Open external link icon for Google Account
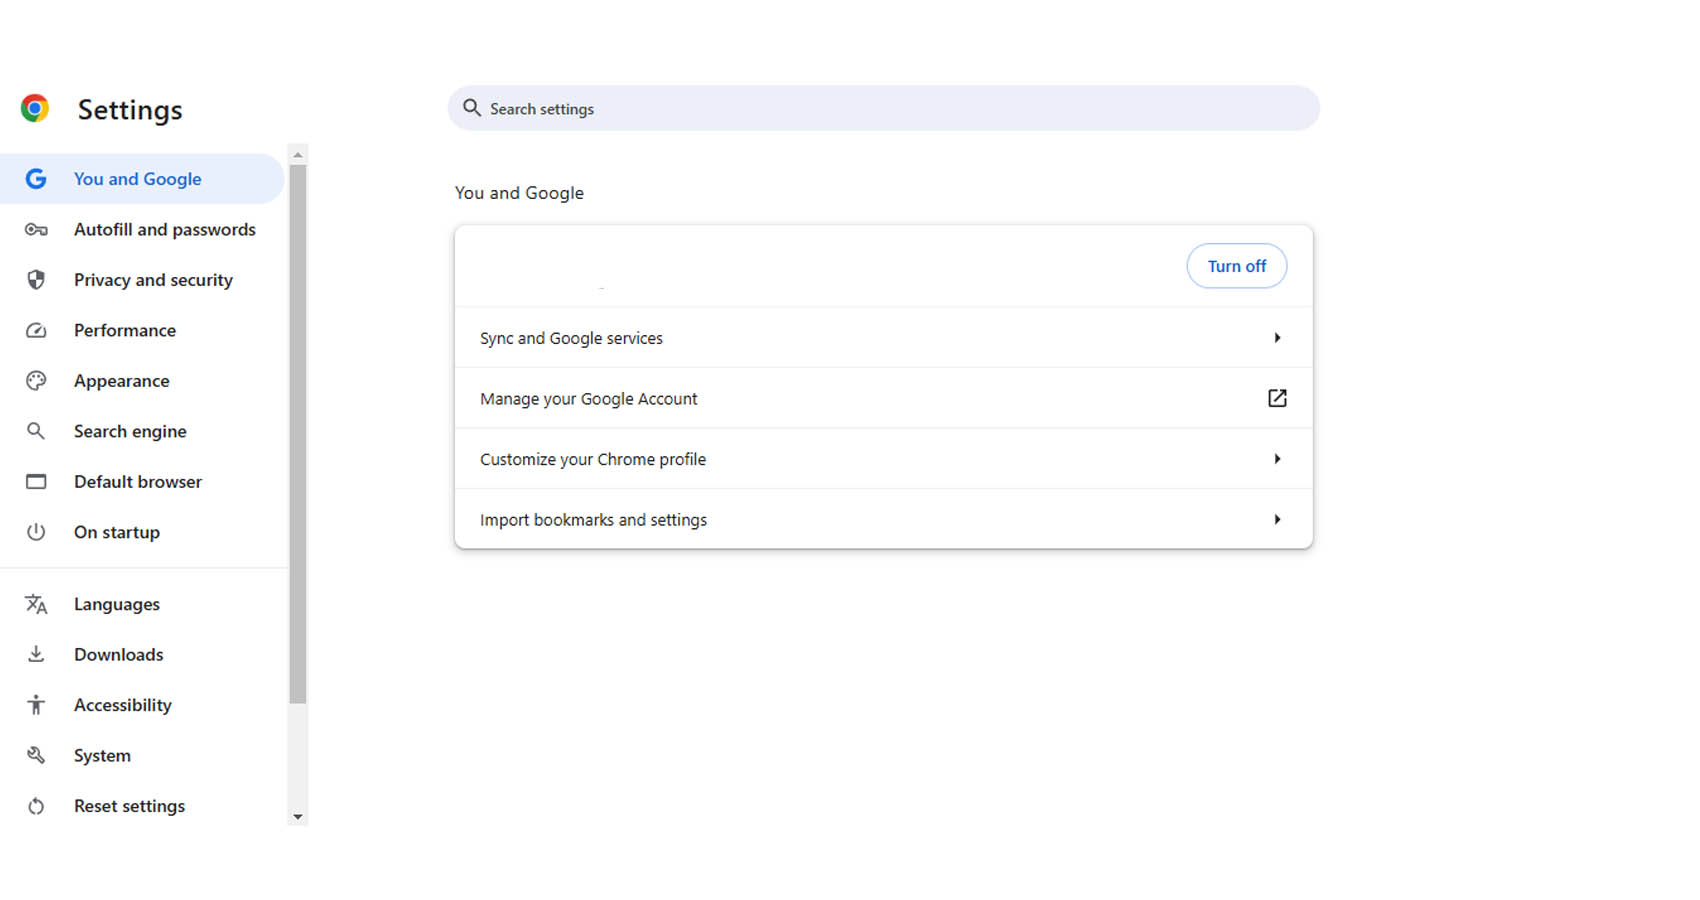Viewport: 1700px width, 900px height. (1277, 398)
